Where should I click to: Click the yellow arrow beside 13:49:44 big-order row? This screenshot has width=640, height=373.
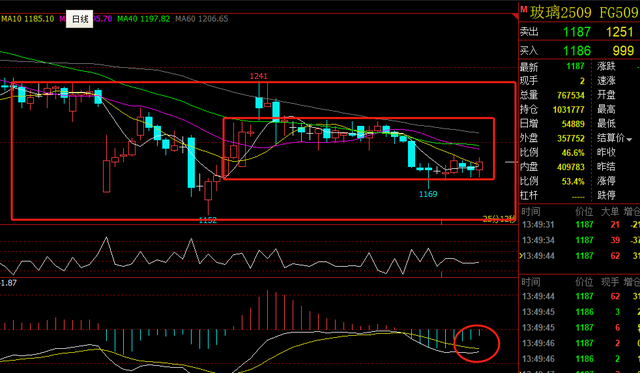520,256
